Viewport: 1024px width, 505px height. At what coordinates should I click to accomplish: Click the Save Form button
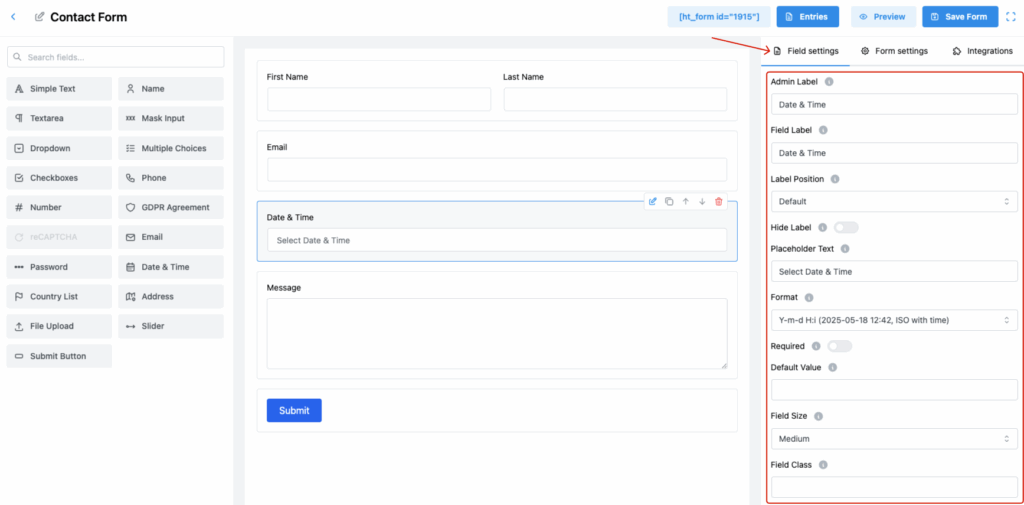coord(959,17)
